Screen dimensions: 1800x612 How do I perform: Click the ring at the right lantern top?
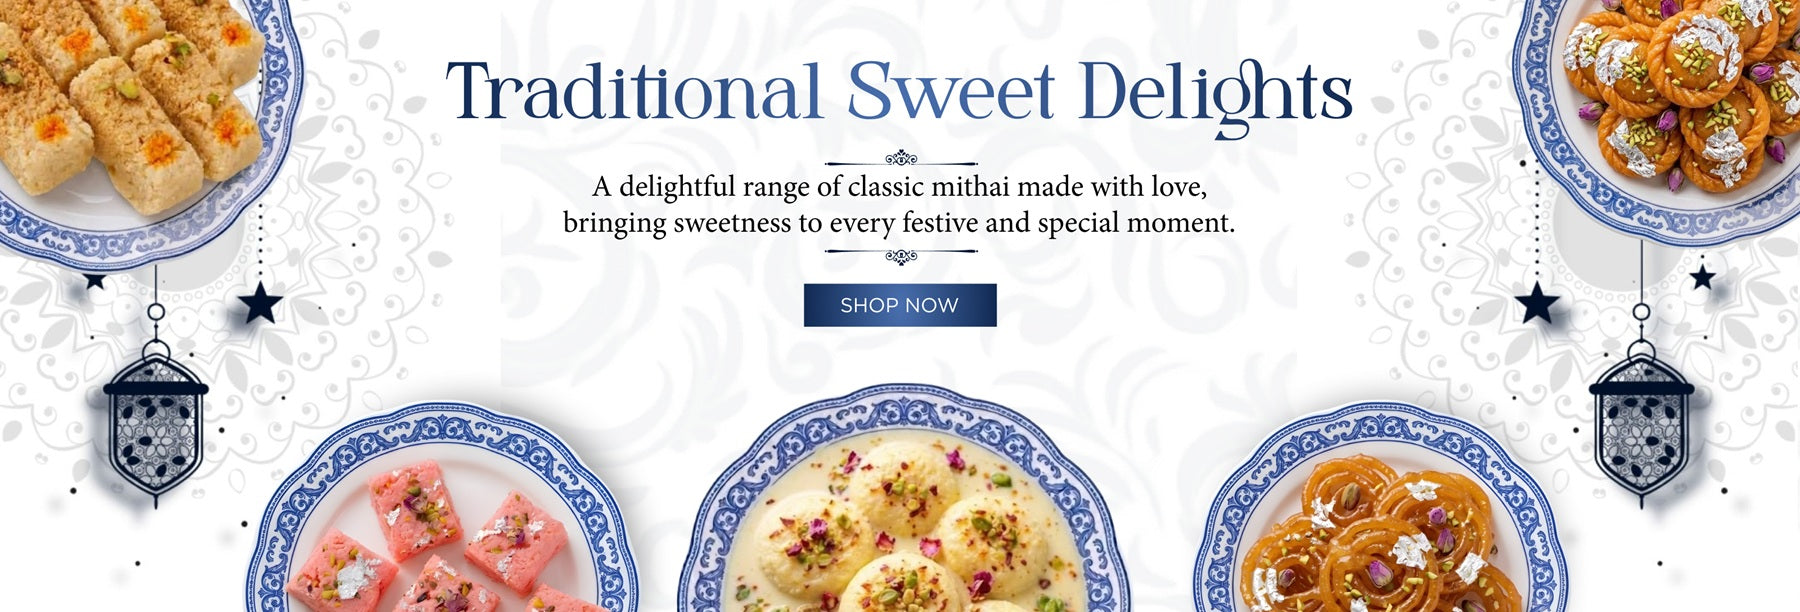(1641, 312)
